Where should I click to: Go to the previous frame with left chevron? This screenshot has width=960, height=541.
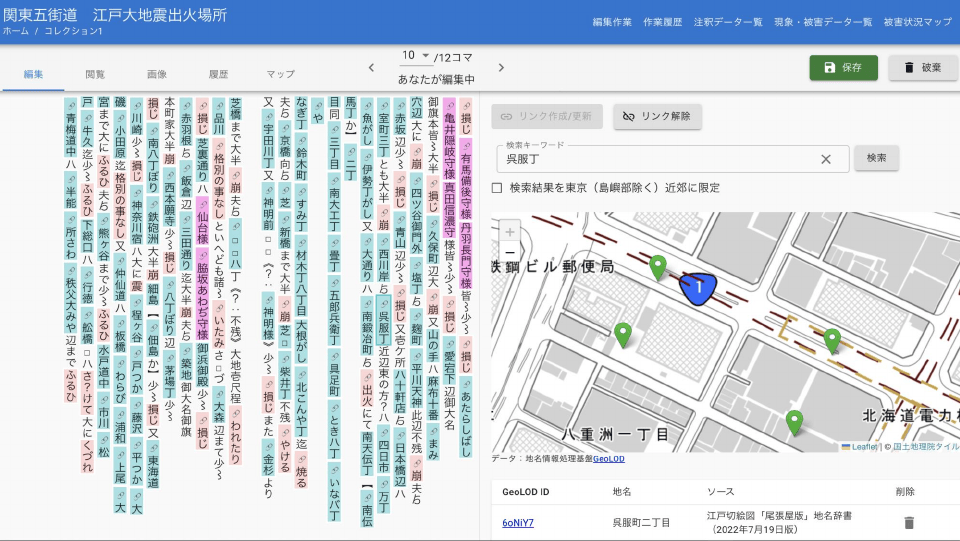[371, 67]
